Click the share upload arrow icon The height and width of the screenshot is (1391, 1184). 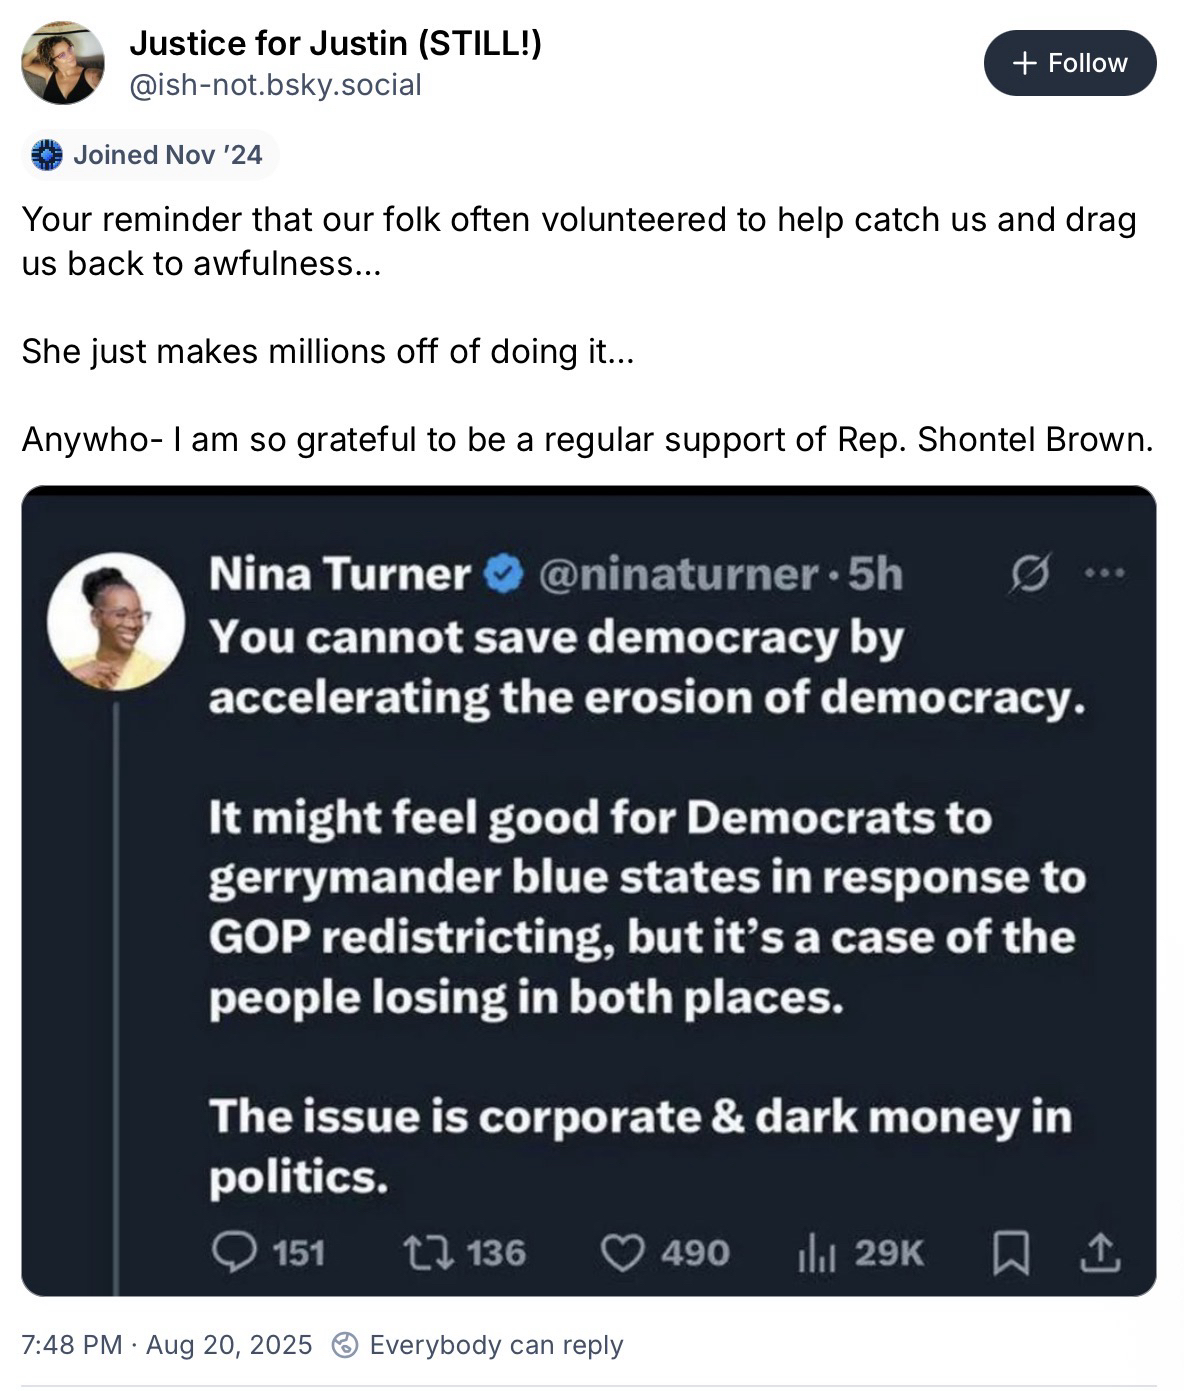tap(1100, 1252)
